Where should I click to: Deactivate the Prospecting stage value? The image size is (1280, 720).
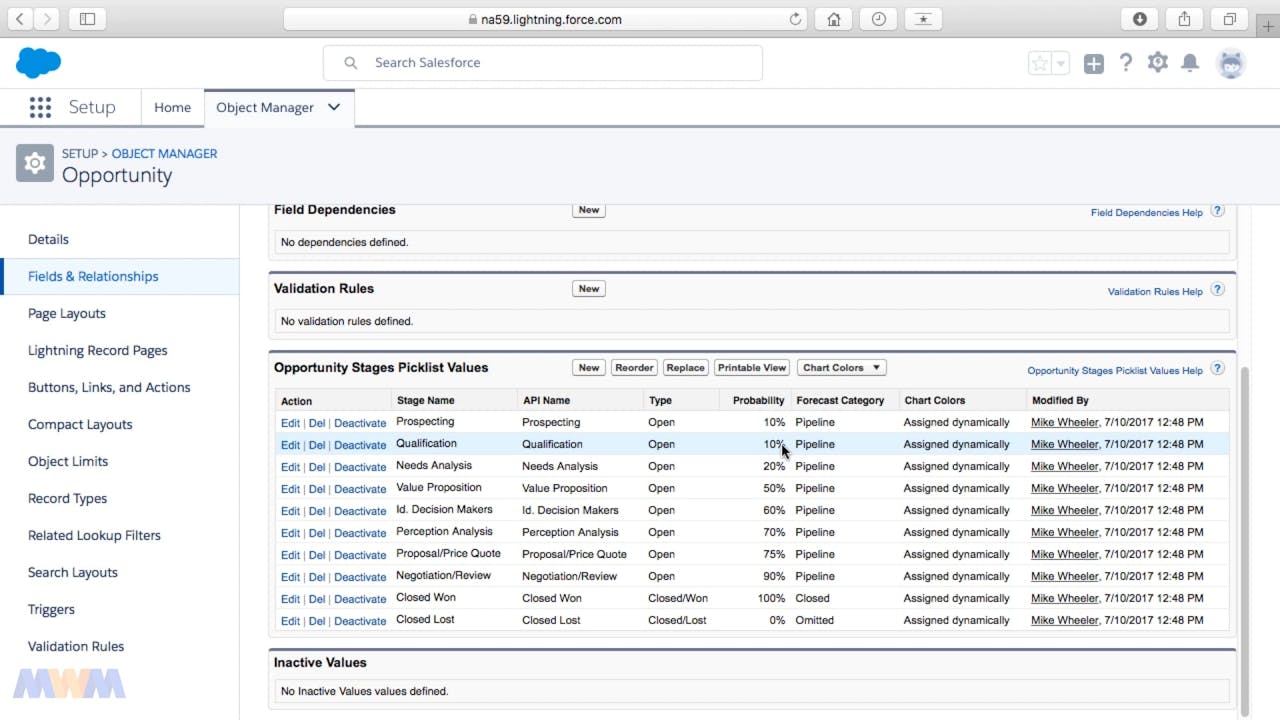(x=360, y=423)
